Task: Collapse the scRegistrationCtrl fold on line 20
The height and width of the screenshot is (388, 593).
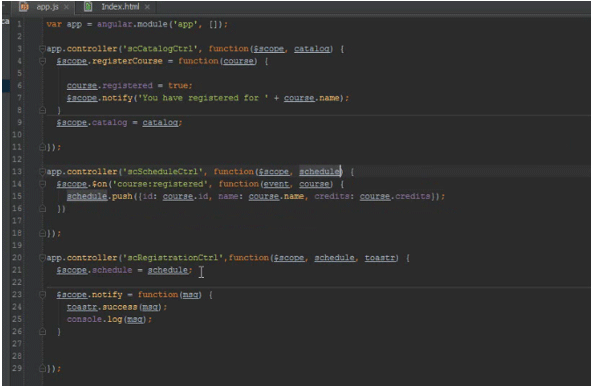Action: point(42,258)
